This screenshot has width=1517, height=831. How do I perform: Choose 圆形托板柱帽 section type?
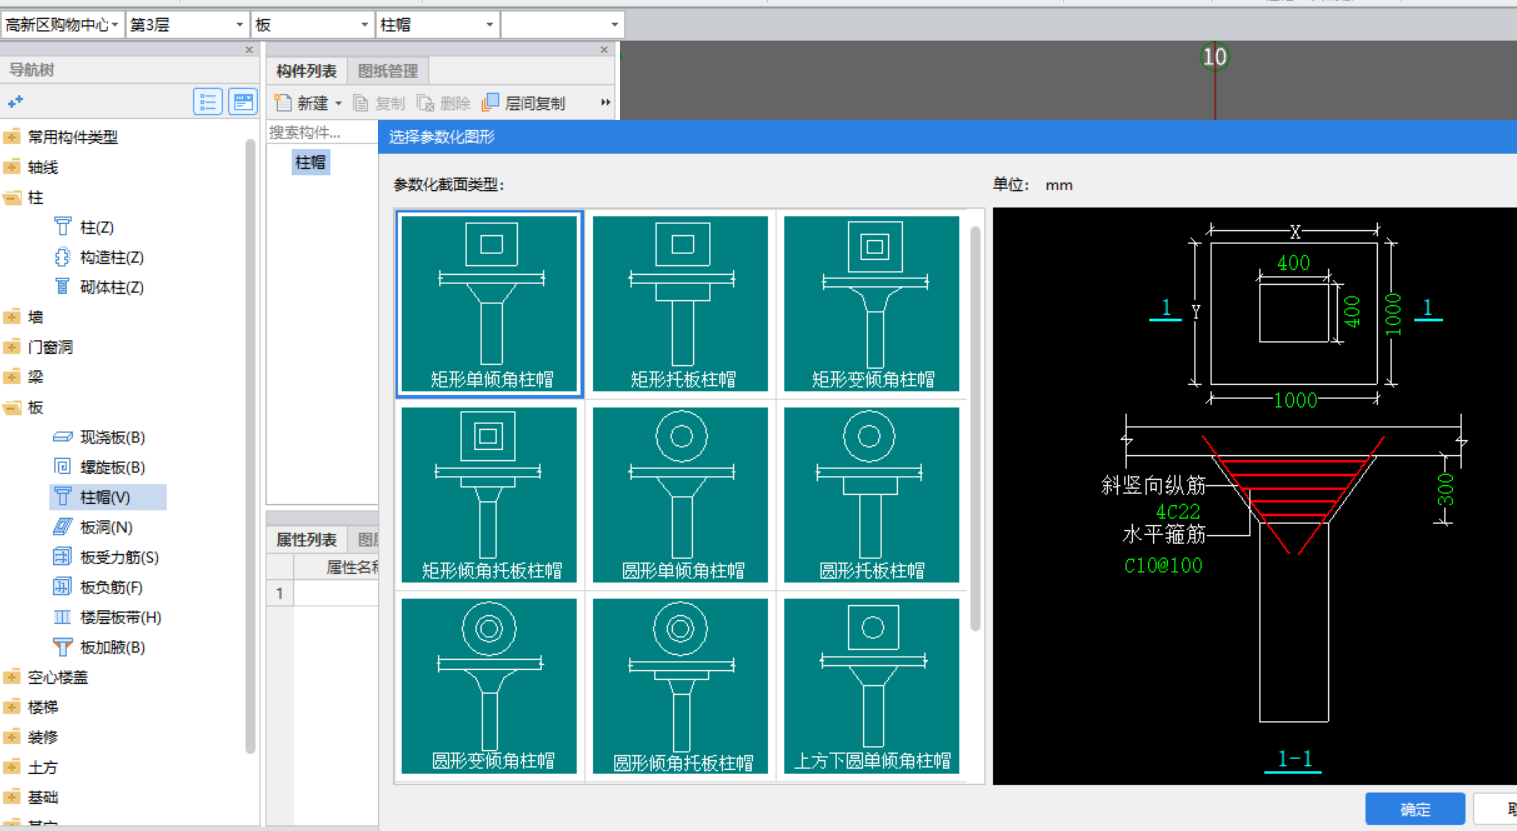pos(872,495)
